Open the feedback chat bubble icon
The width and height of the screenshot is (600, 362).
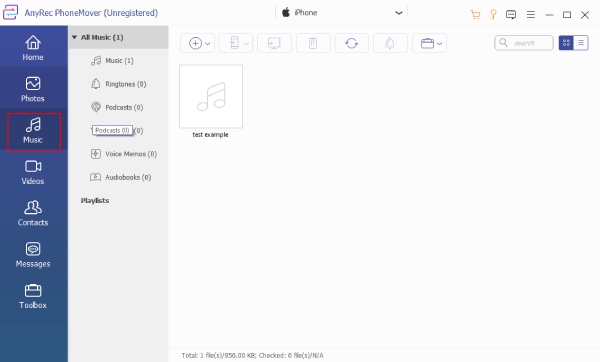(x=511, y=15)
